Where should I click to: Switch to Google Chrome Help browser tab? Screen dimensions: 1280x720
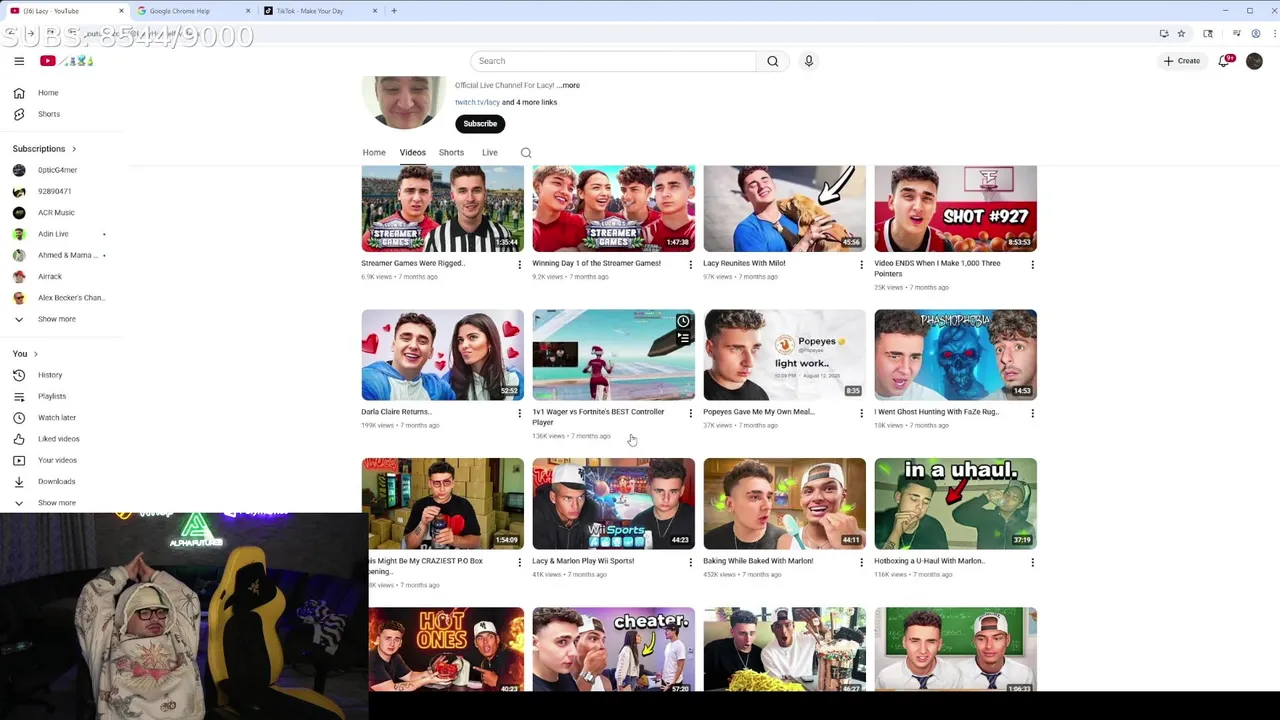click(x=191, y=11)
